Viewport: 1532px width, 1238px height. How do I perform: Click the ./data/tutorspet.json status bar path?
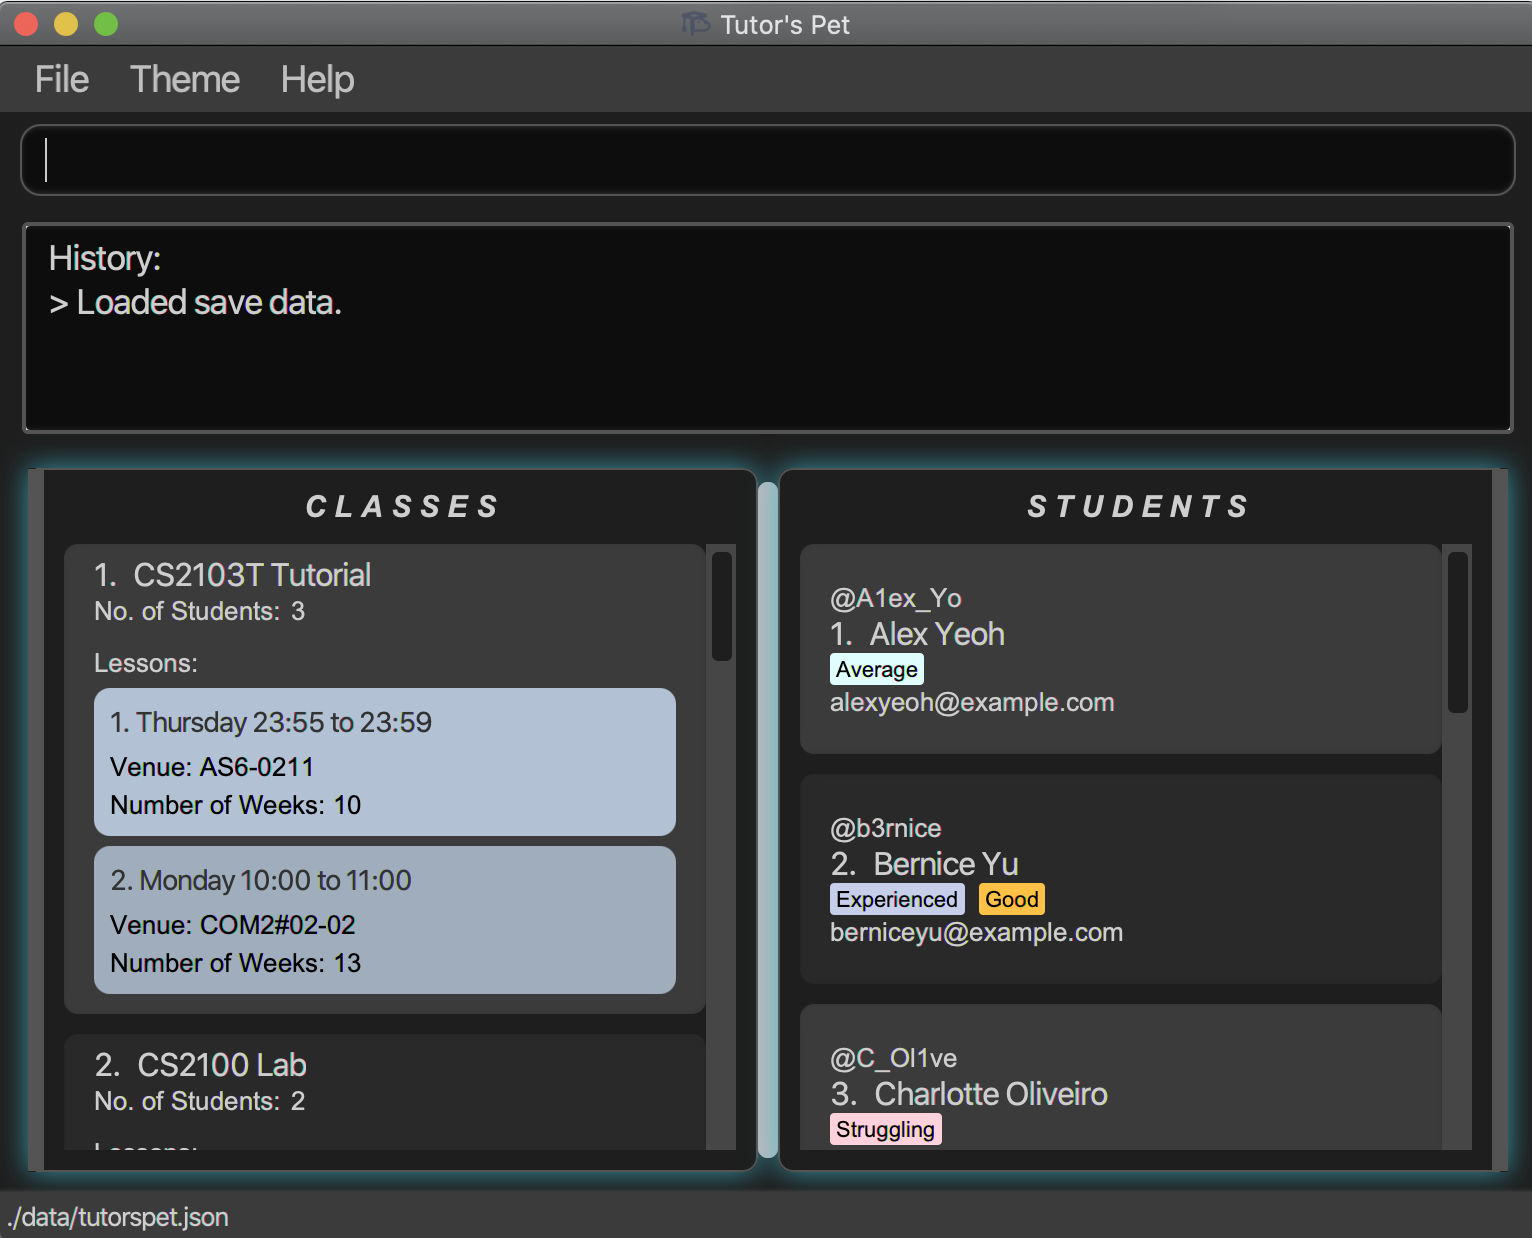coord(118,1217)
